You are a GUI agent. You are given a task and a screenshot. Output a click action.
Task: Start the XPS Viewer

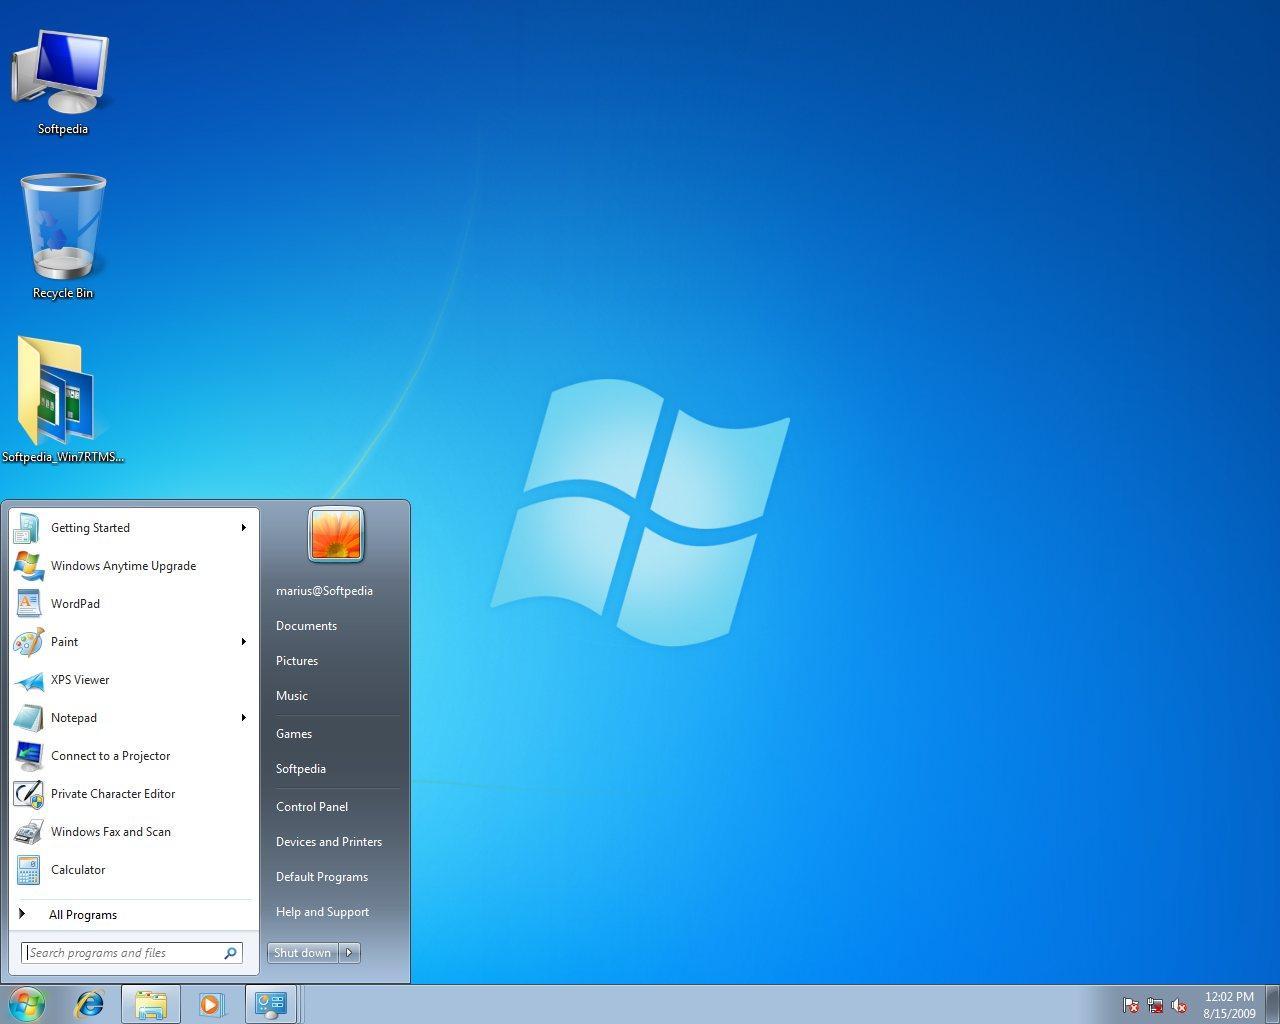point(80,680)
